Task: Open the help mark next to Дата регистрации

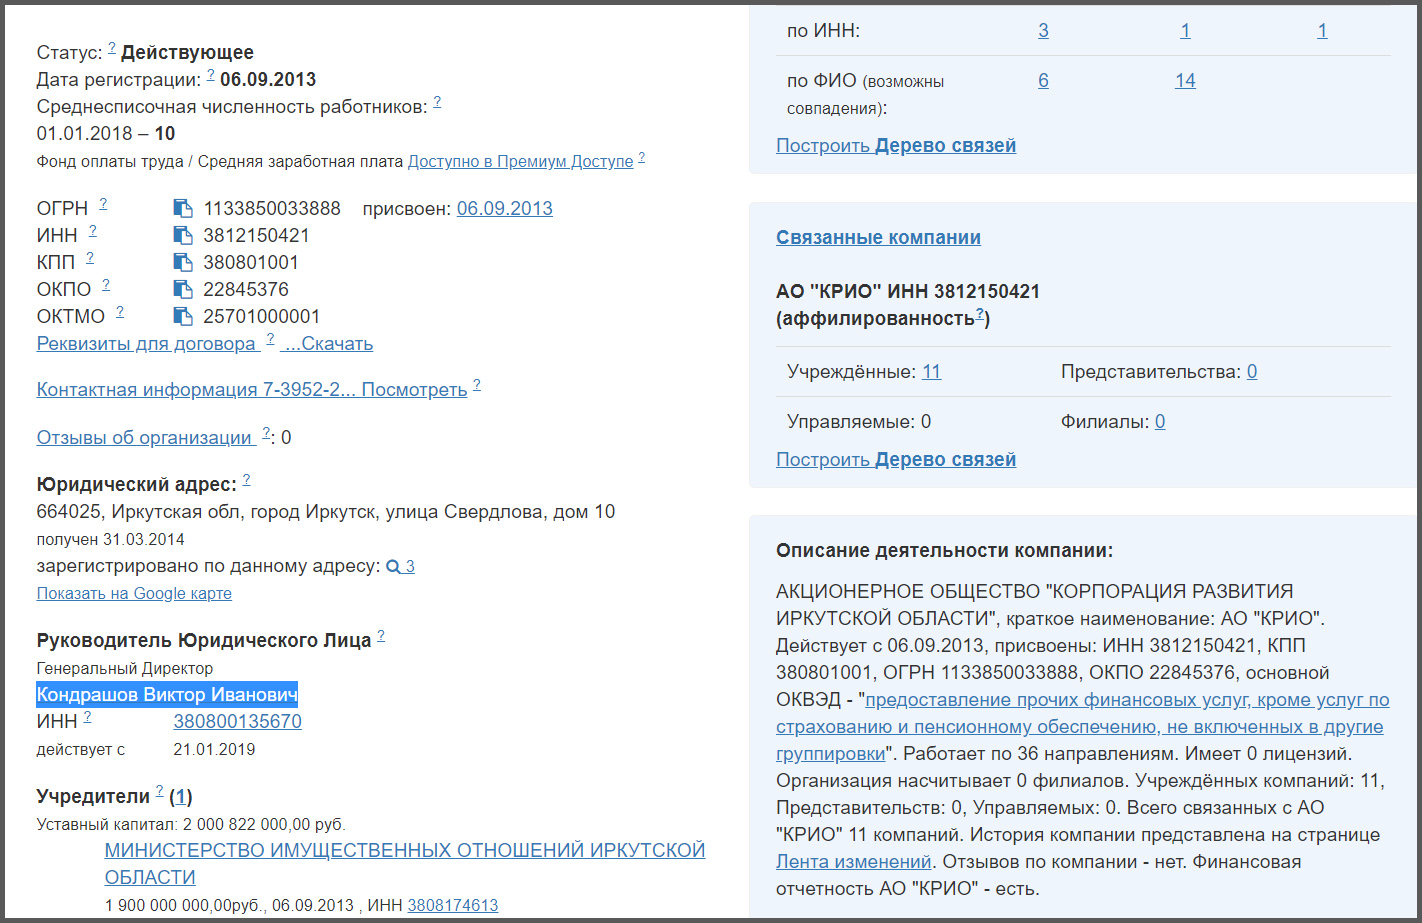Action: coord(211,74)
